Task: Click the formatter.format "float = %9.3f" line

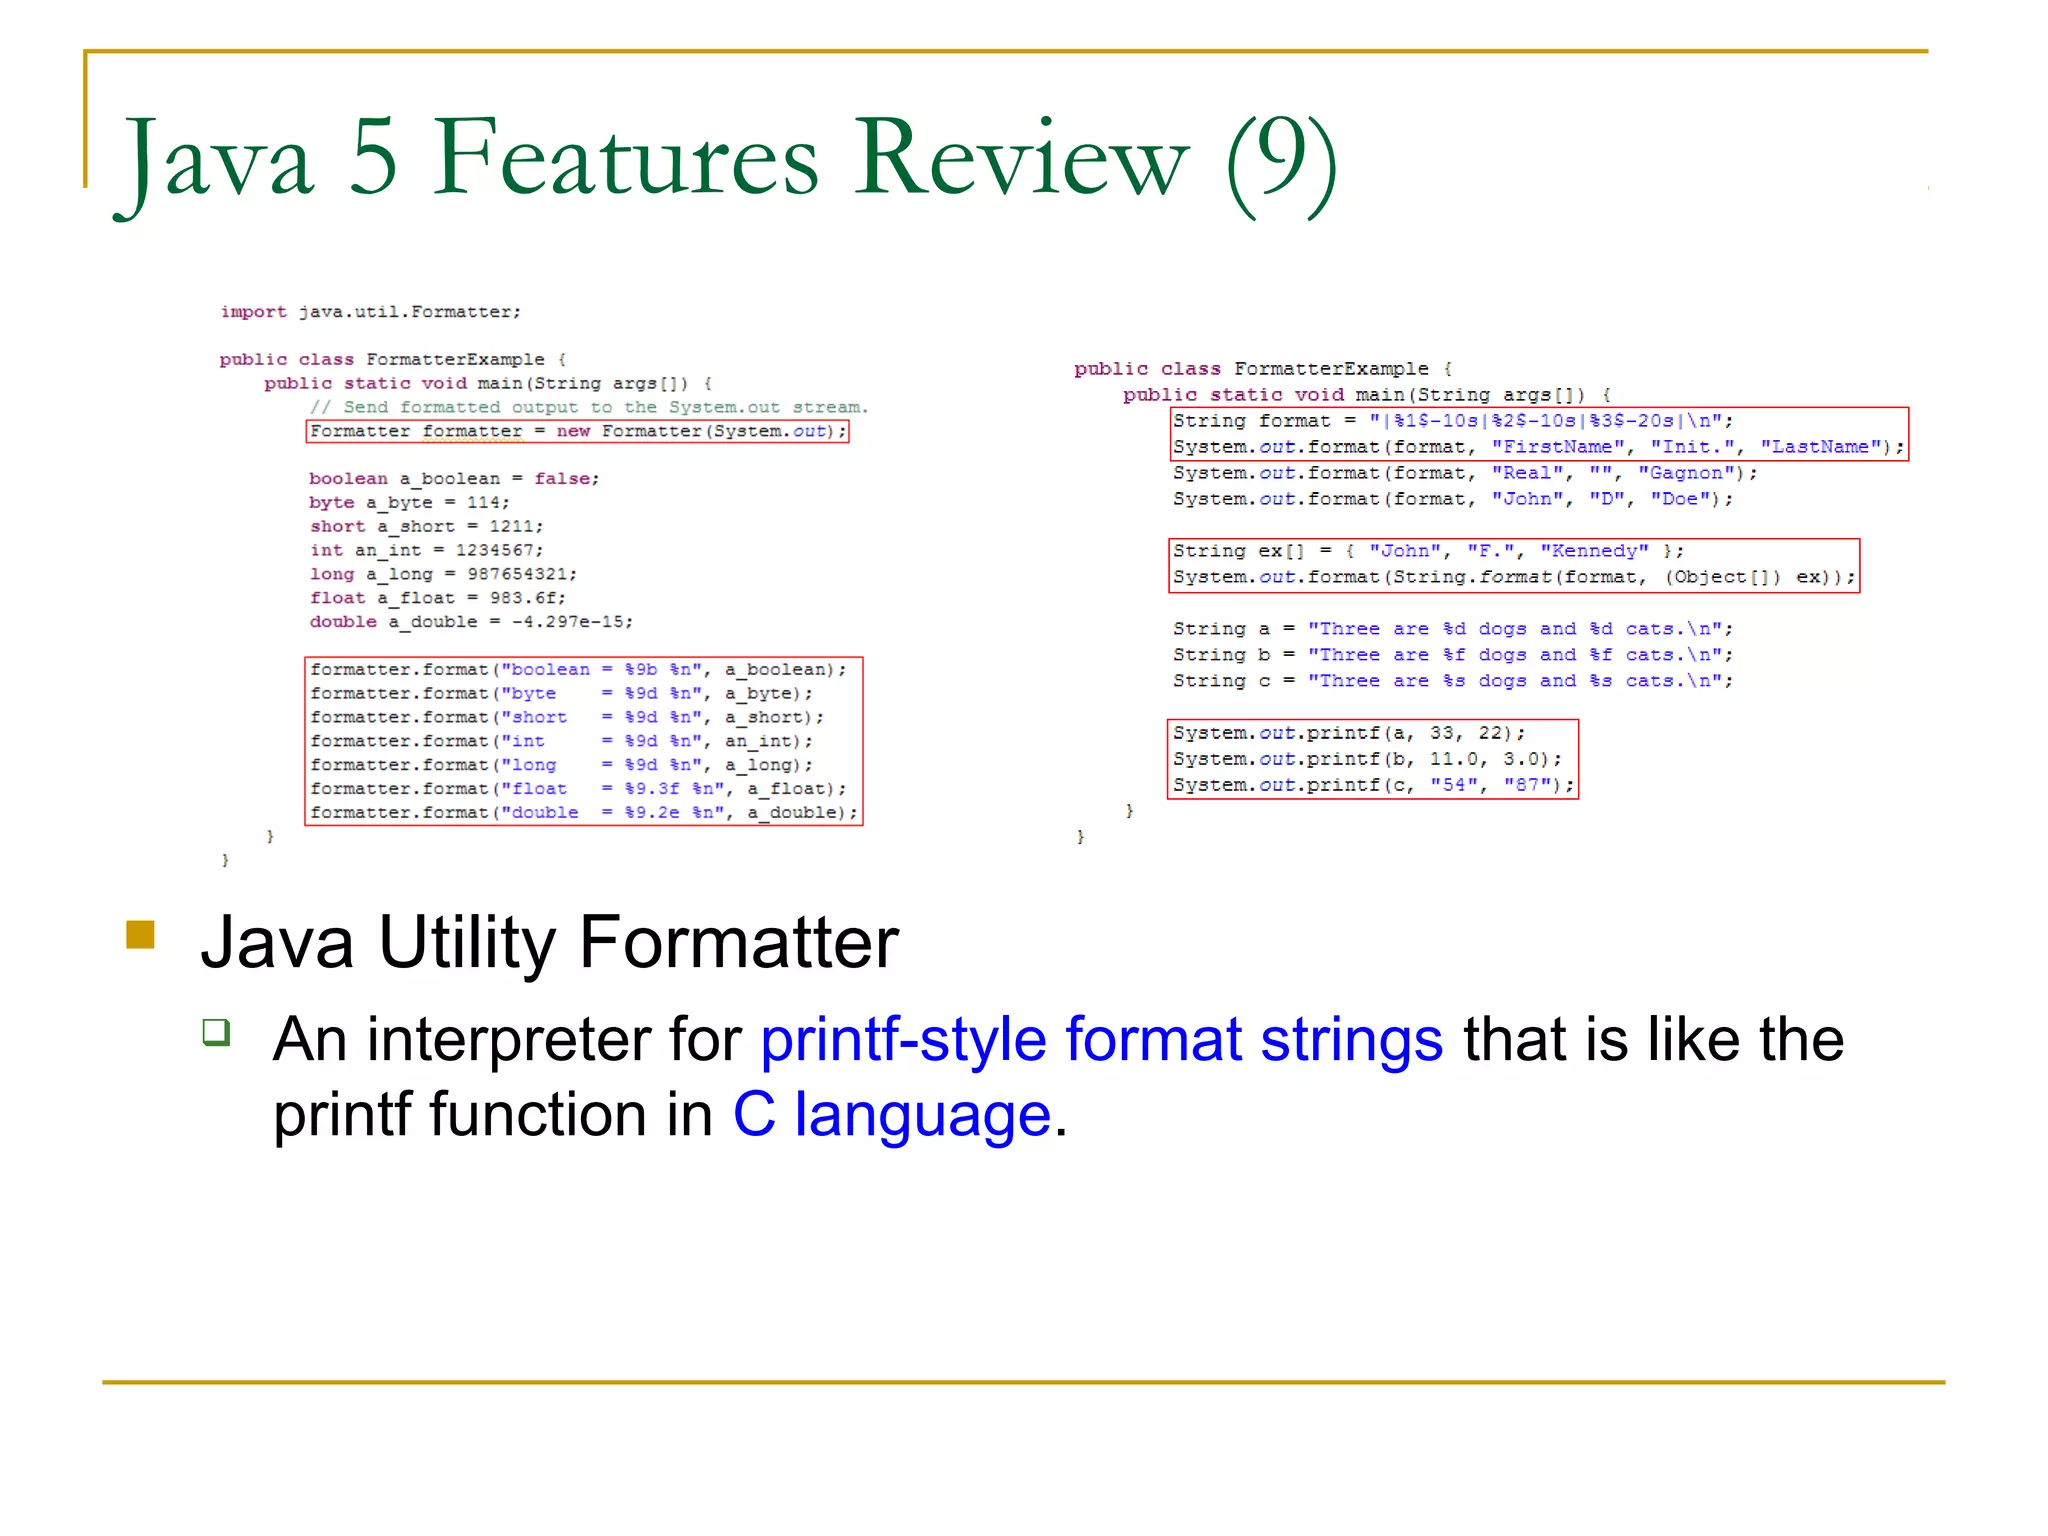Action: pos(578,789)
